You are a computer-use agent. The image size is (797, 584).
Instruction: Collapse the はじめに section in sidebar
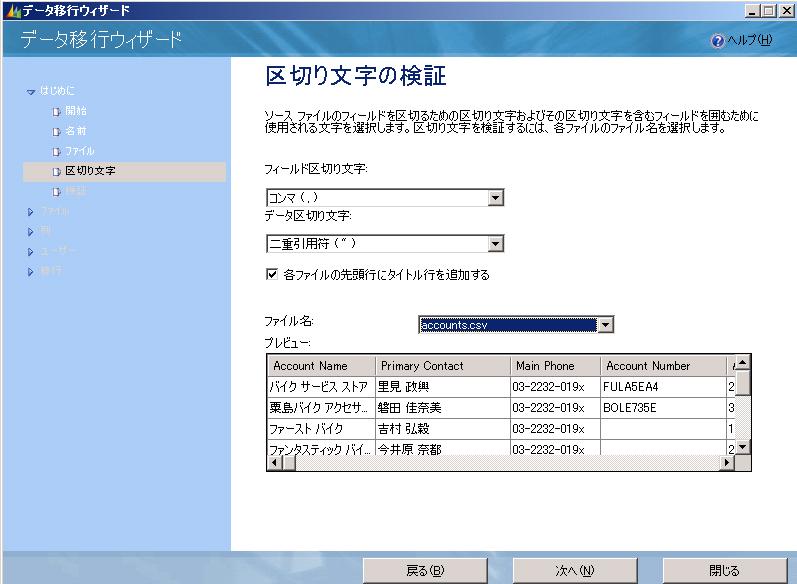pos(31,92)
